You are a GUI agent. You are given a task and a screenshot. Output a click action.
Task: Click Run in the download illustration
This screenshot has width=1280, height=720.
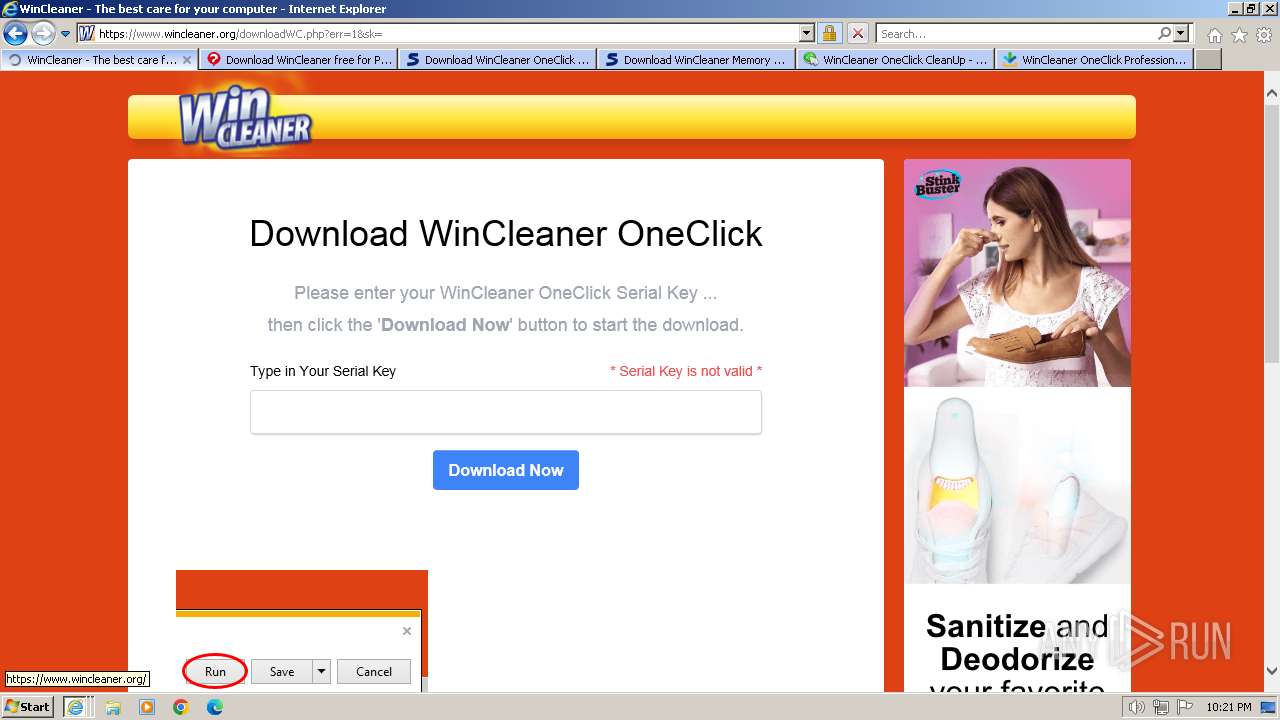coord(215,672)
